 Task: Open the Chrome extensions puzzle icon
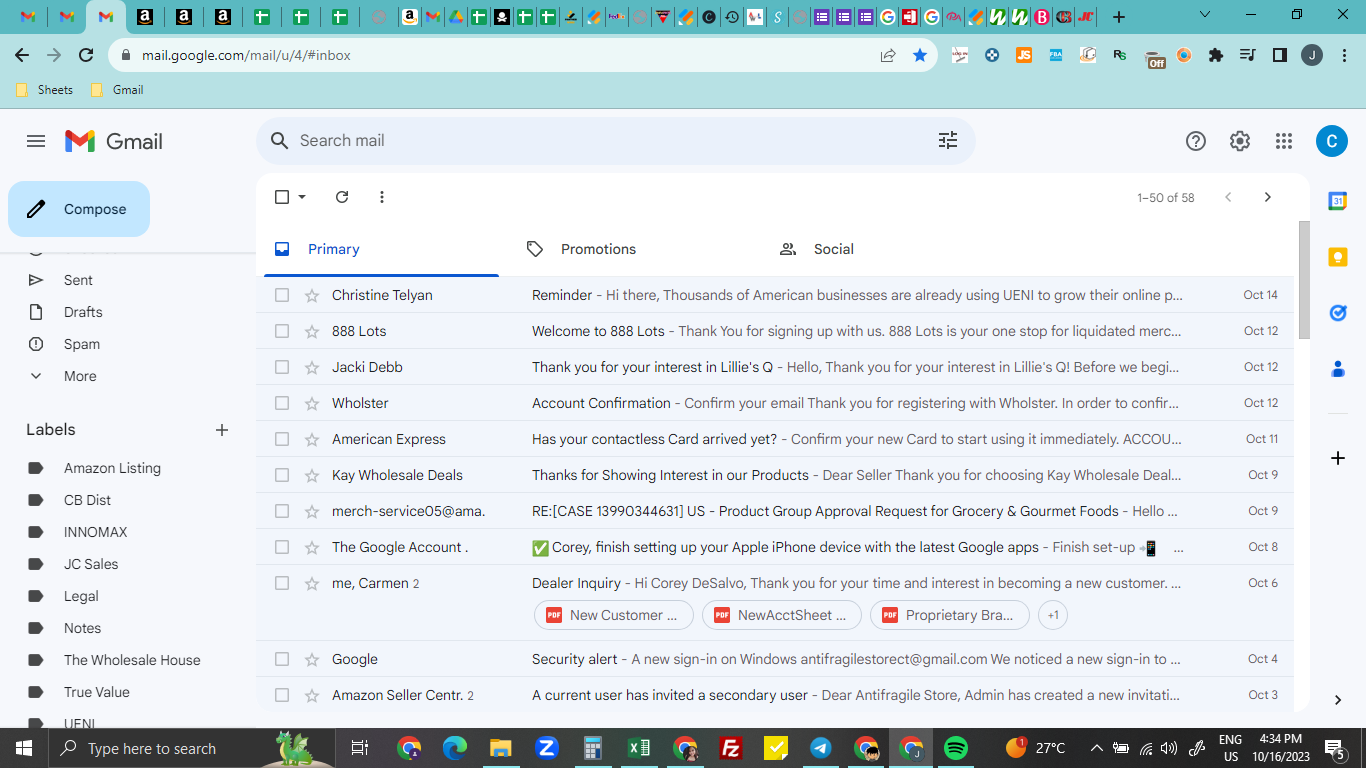click(x=1216, y=56)
